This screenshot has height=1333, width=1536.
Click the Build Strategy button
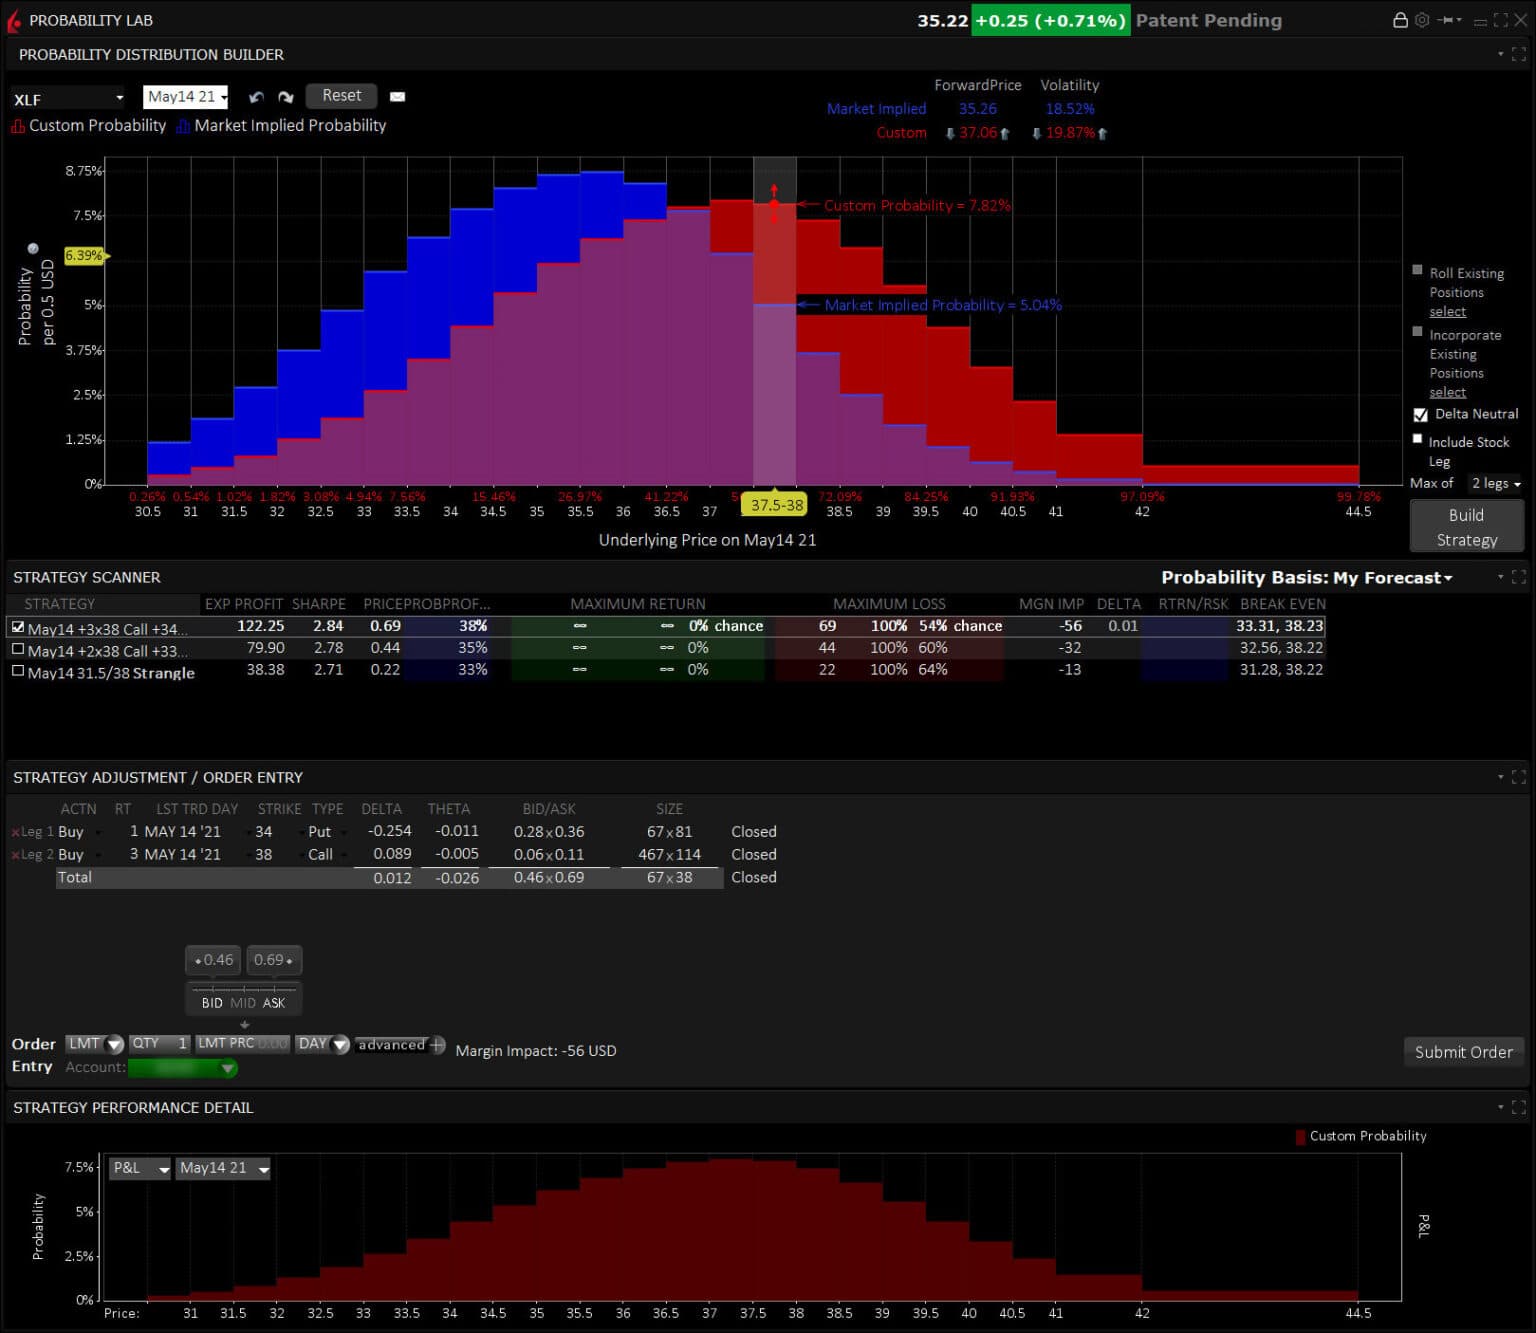click(x=1466, y=526)
